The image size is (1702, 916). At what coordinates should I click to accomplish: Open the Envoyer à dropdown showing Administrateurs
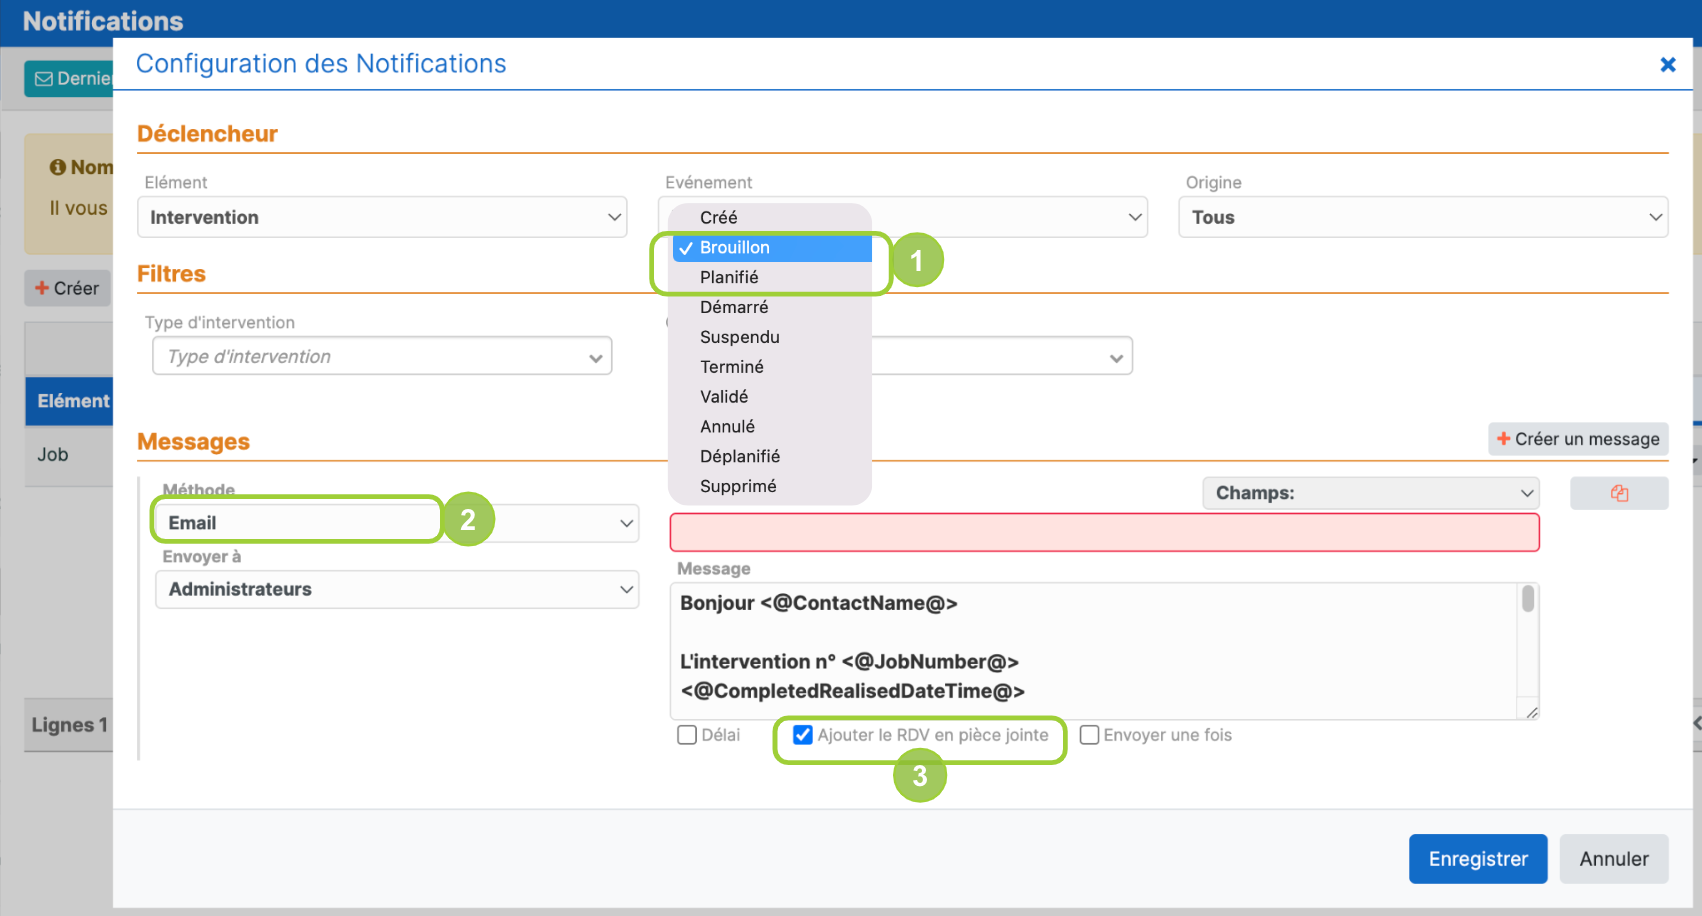tap(397, 589)
